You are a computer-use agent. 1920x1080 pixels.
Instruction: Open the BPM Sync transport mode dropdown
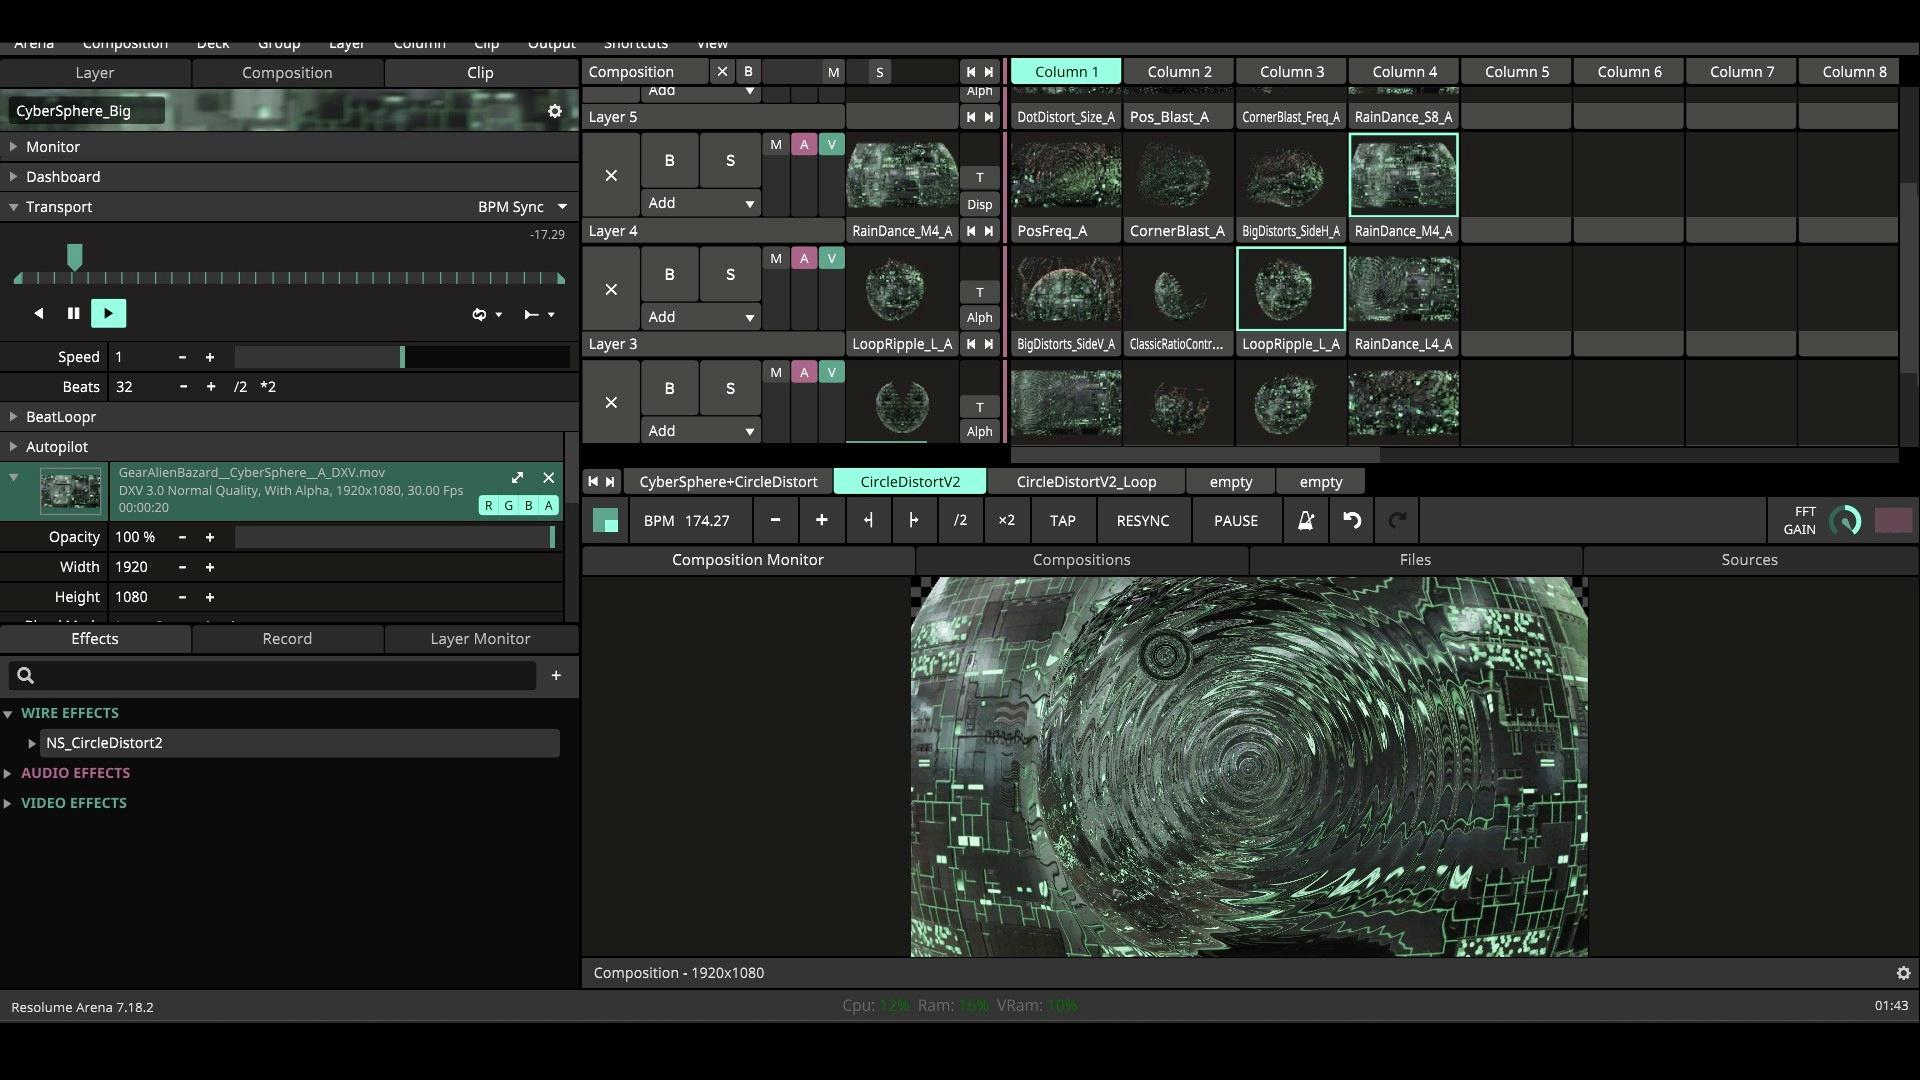(522, 207)
